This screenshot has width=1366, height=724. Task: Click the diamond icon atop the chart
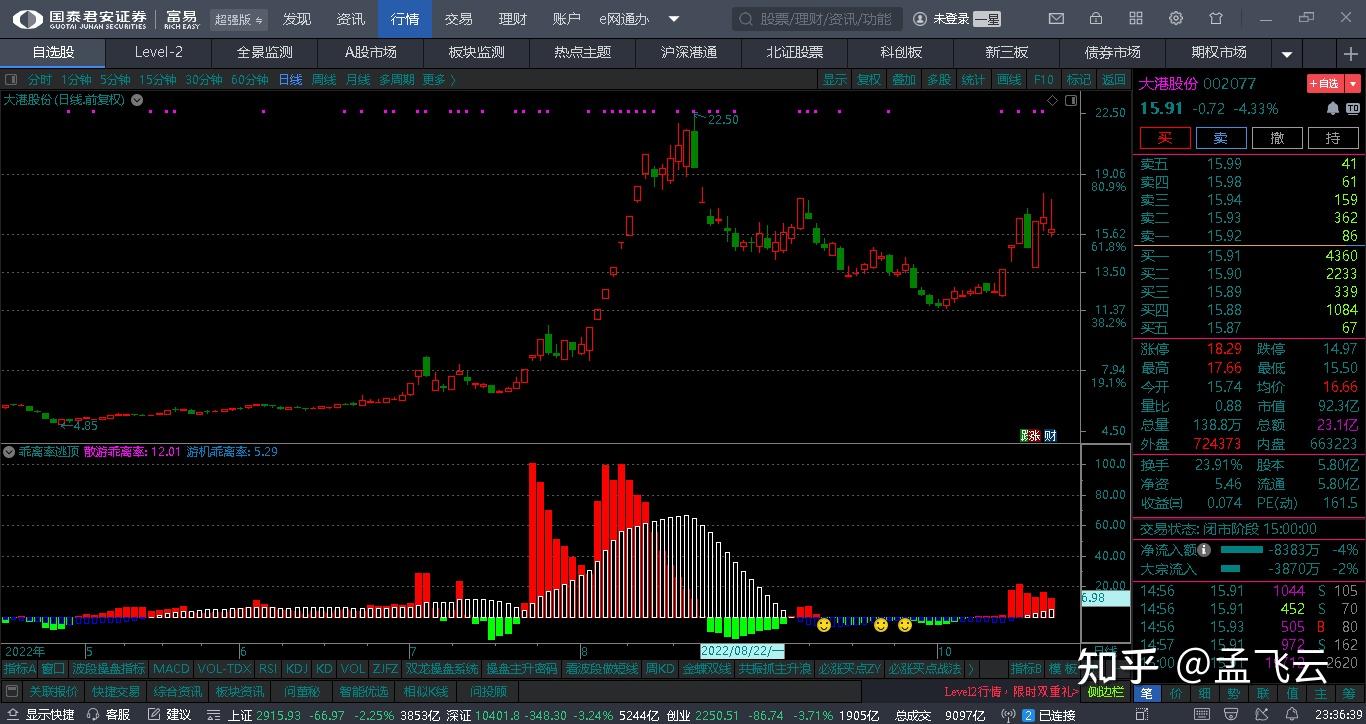tap(1052, 100)
